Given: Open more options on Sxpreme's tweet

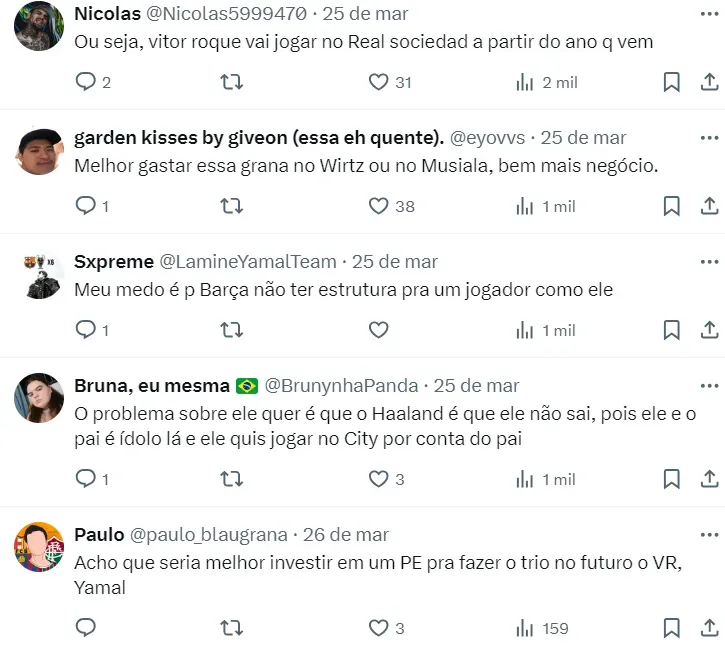Looking at the screenshot, I should (709, 262).
